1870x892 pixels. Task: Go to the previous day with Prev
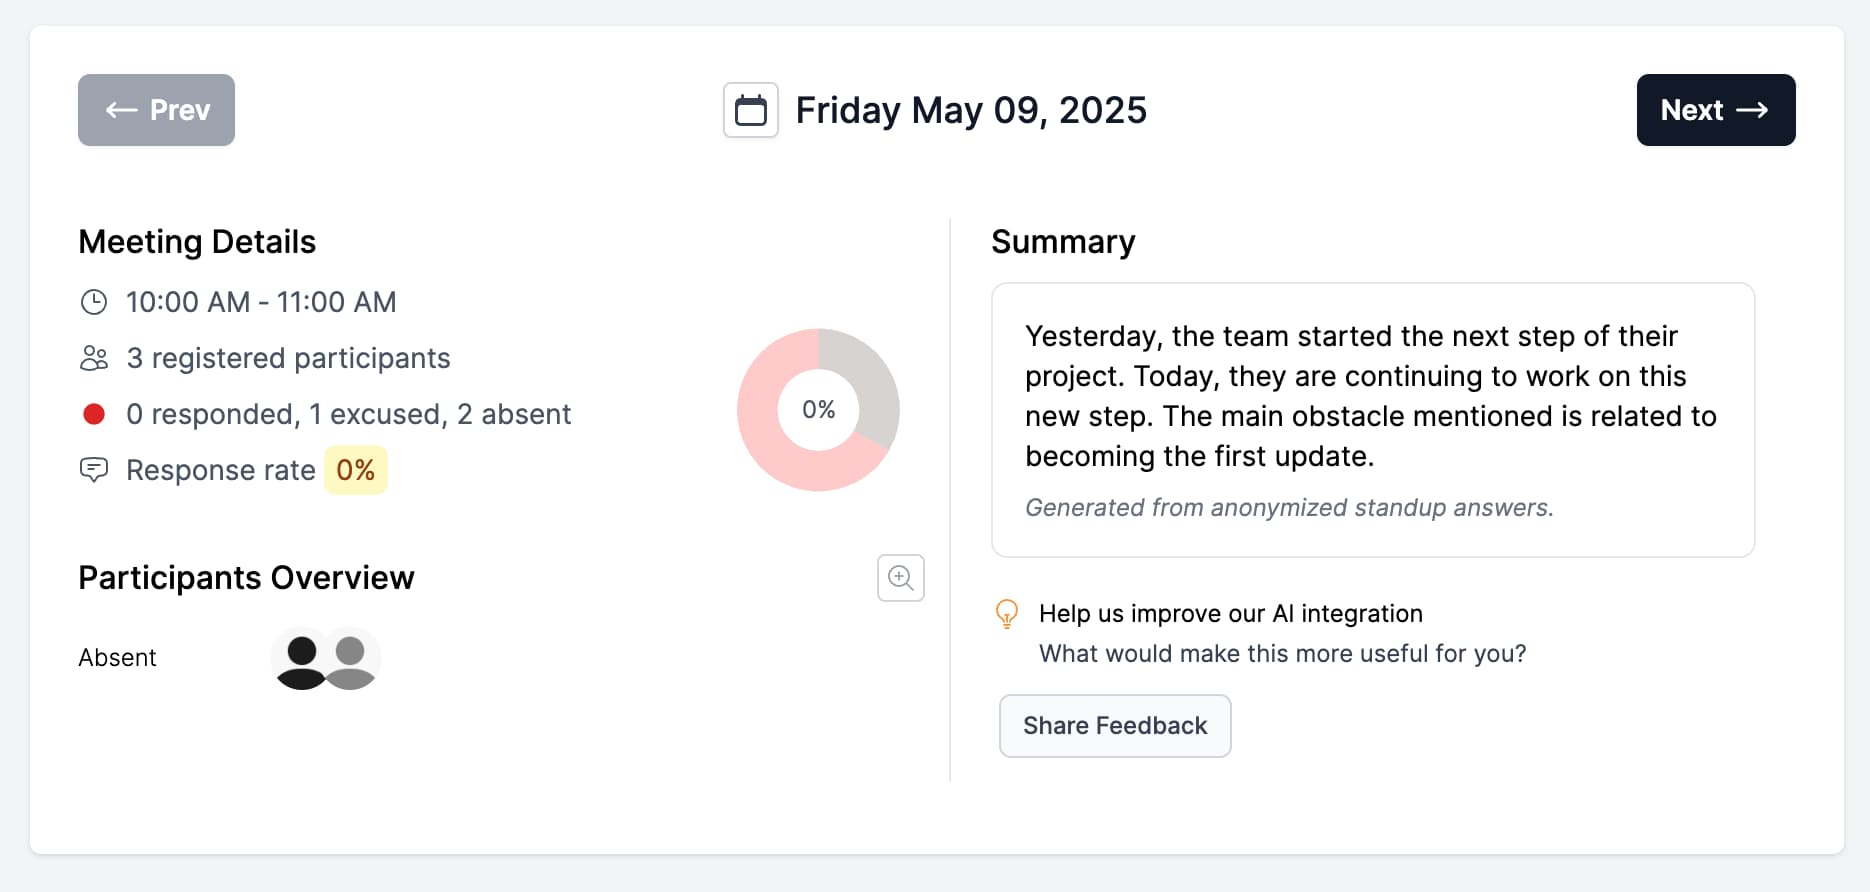tap(156, 110)
